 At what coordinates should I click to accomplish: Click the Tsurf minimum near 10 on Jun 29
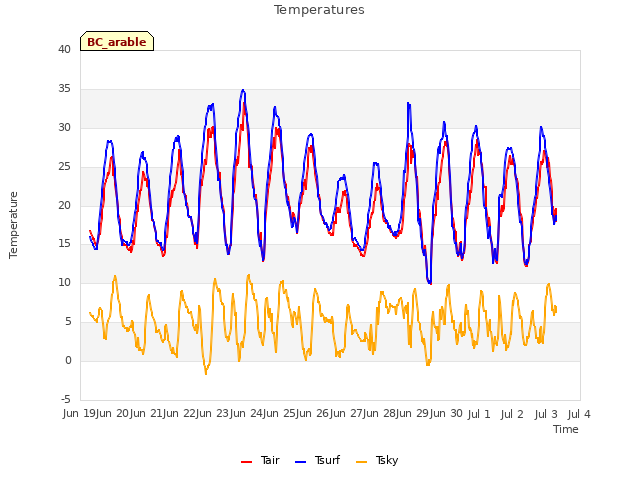click(x=429, y=282)
